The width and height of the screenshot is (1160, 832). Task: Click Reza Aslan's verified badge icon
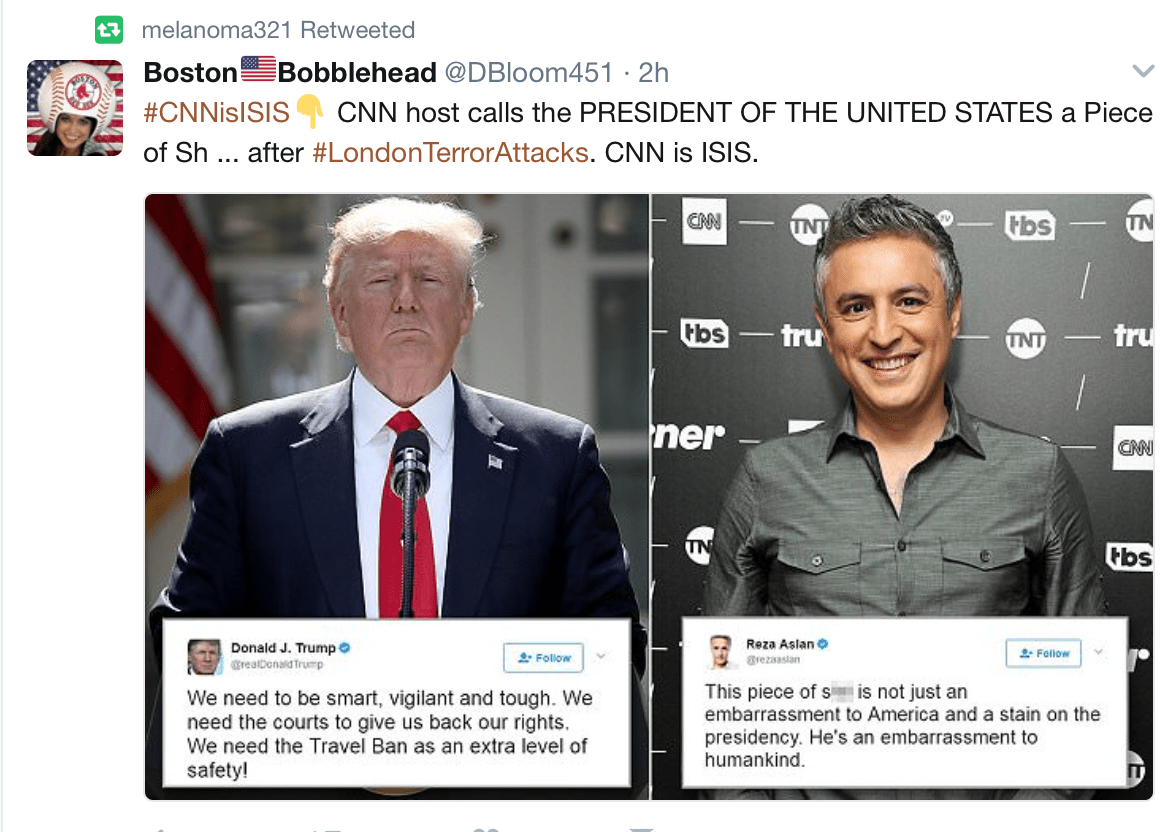[x=823, y=644]
